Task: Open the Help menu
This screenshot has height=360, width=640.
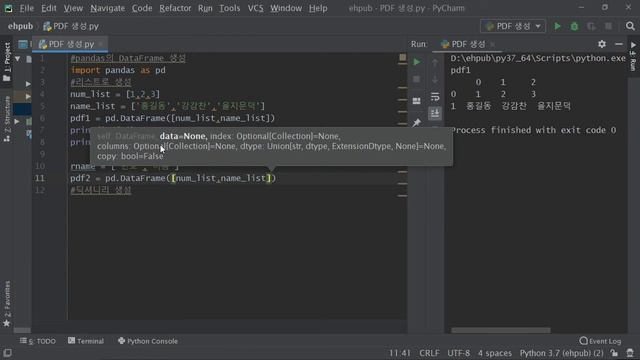Action: point(318,8)
